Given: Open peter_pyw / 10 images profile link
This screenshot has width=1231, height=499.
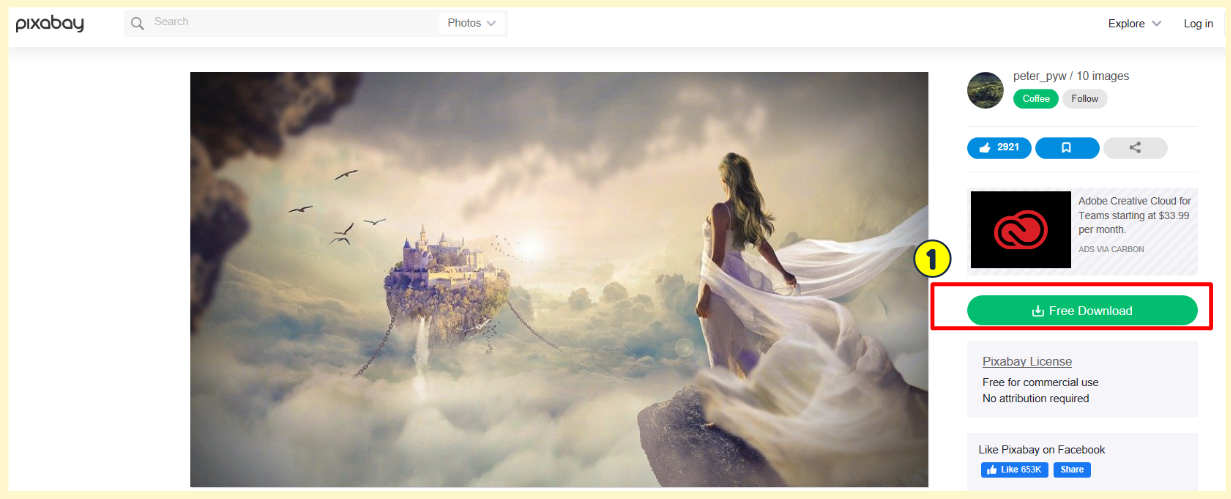Looking at the screenshot, I should point(1070,76).
